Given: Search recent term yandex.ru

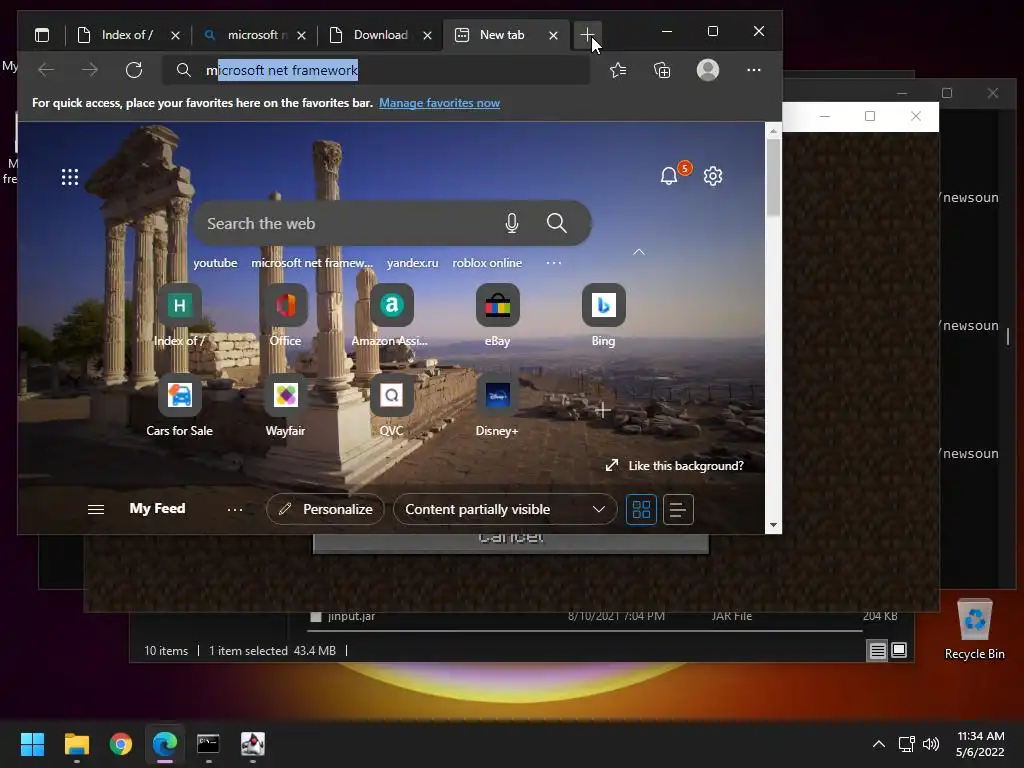Looking at the screenshot, I should [413, 263].
